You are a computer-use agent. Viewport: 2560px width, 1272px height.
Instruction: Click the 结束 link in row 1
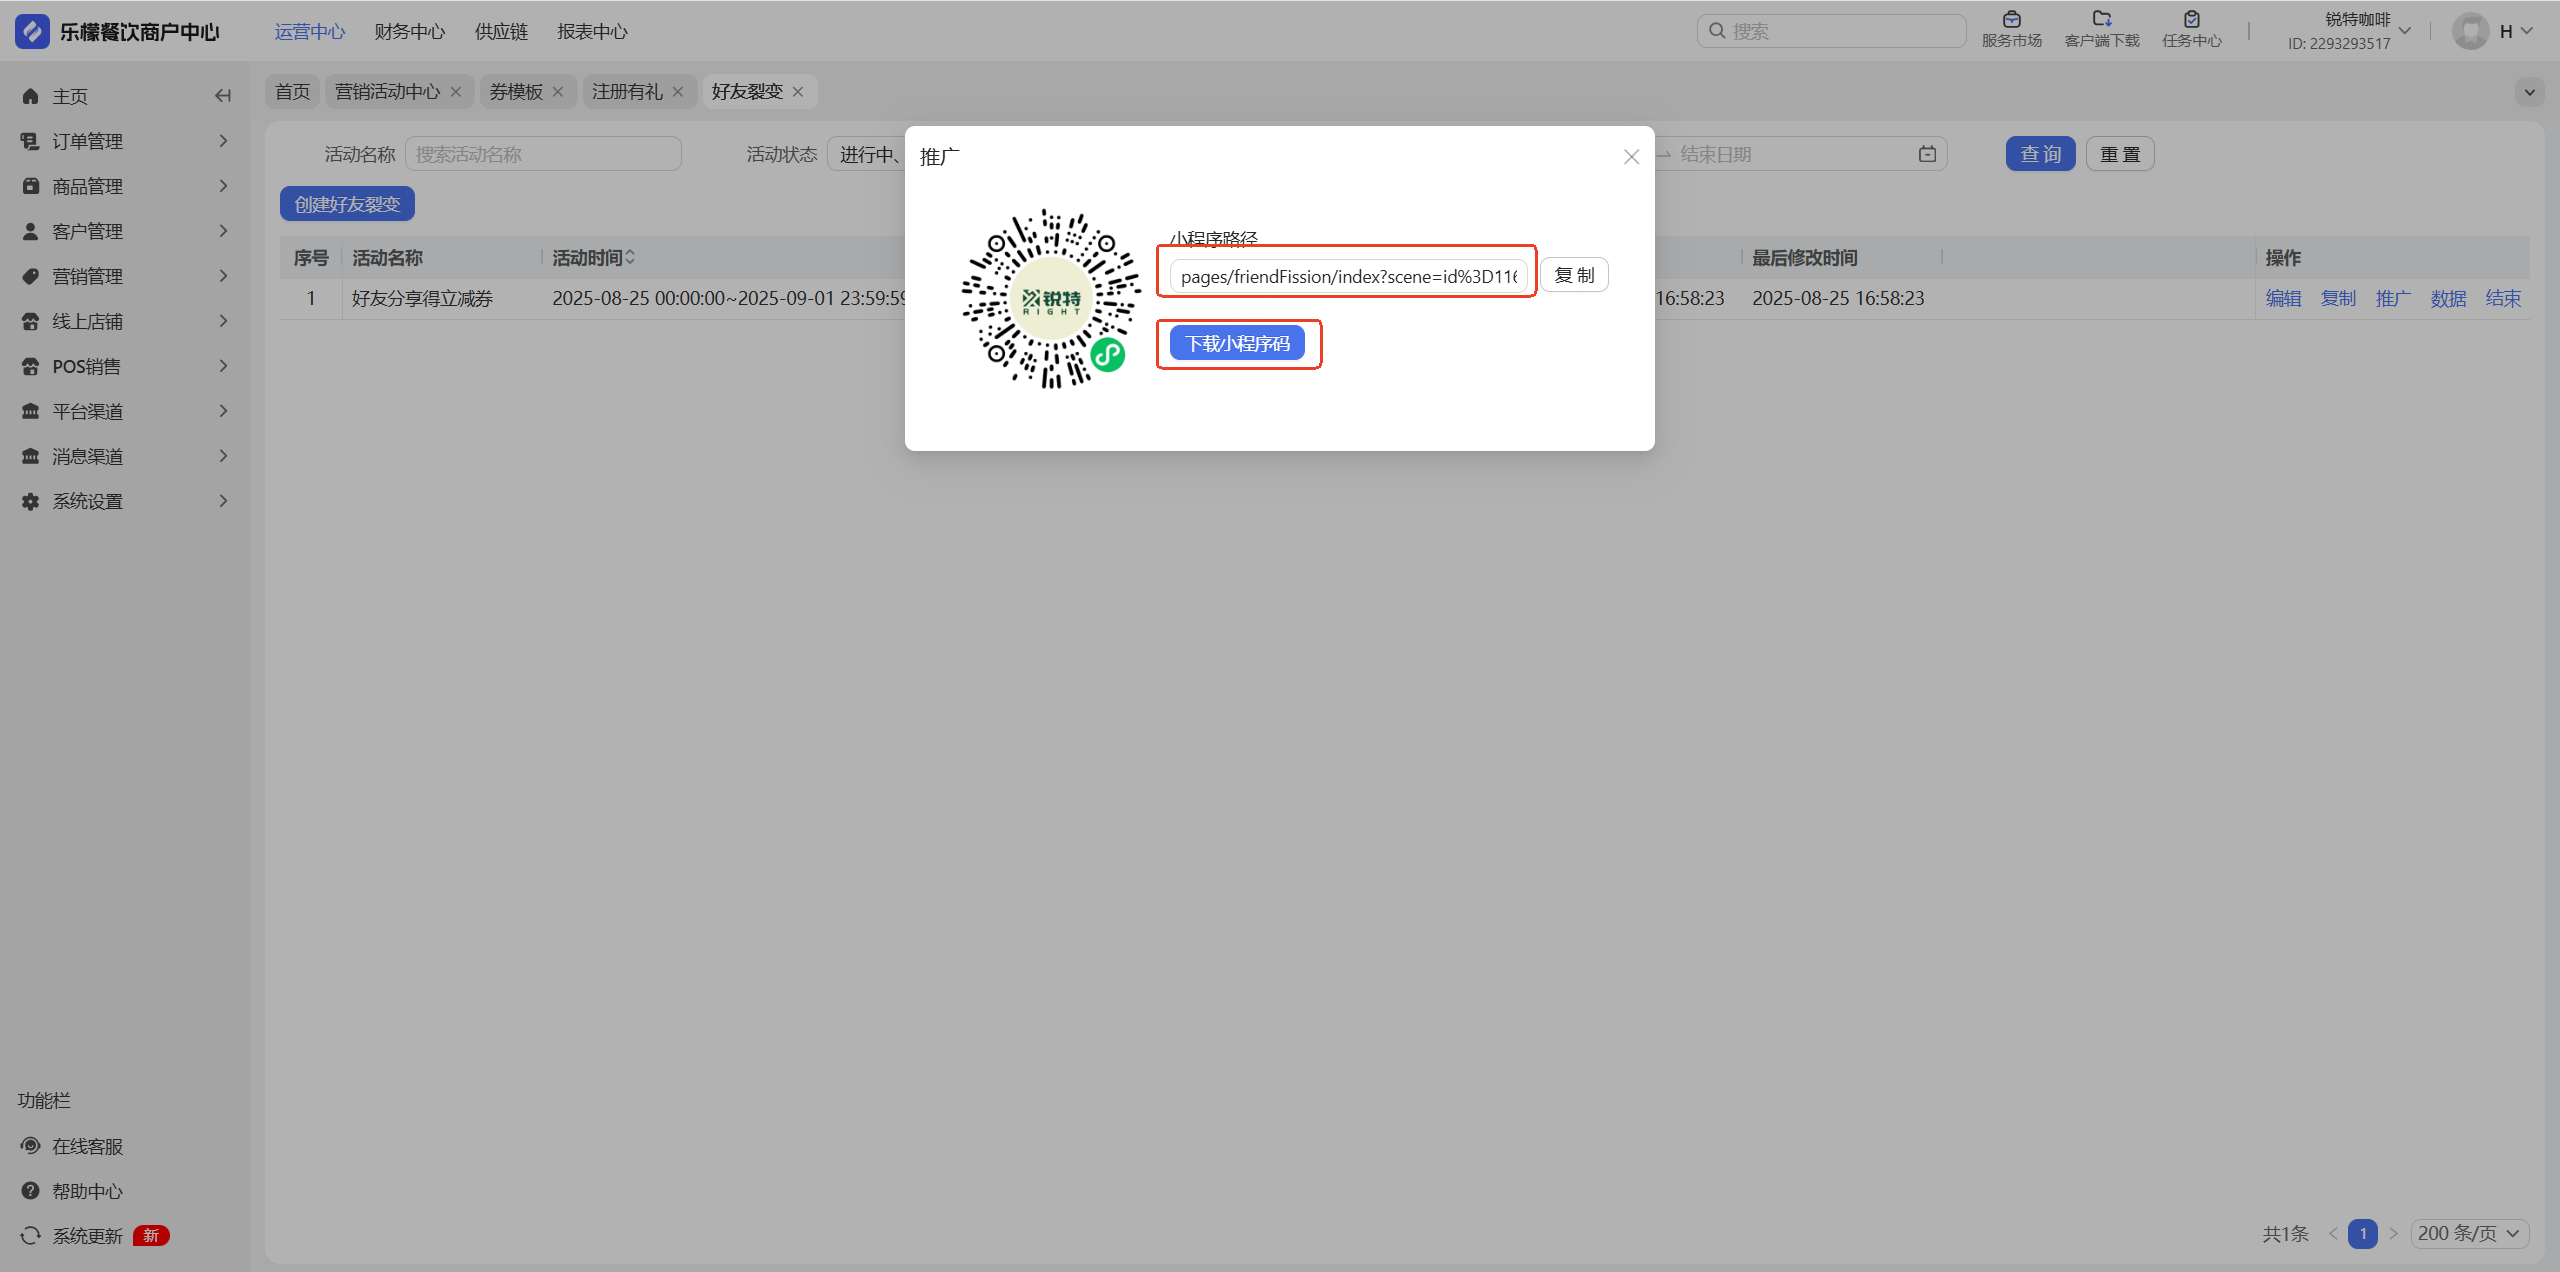click(x=2503, y=298)
